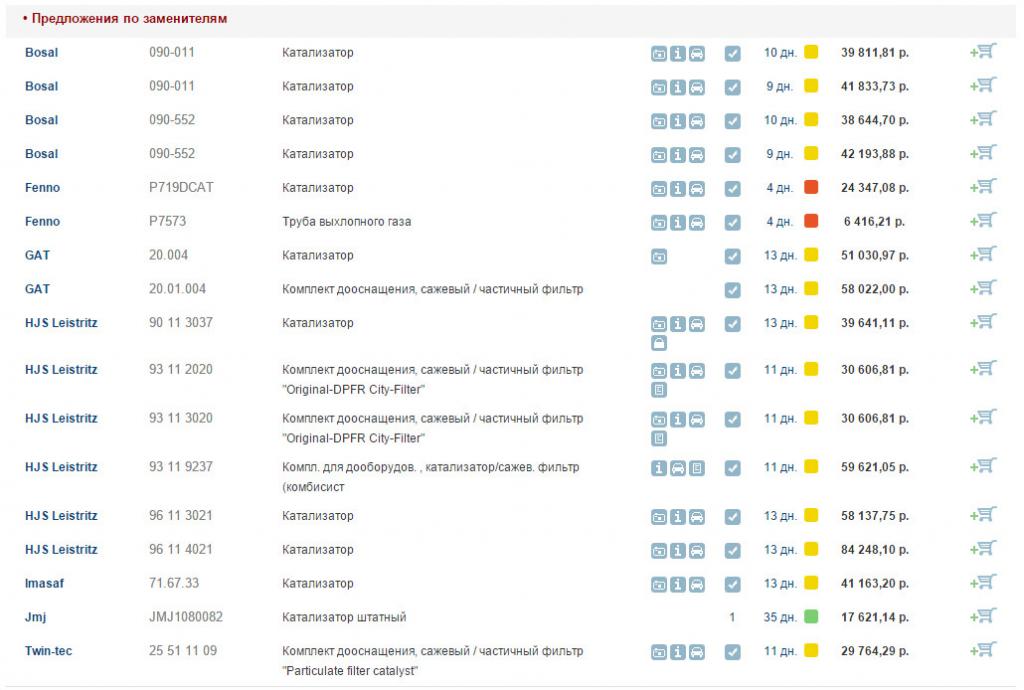The height and width of the screenshot is (690, 1024).
Task: Select part number 20.01.004
Action: pos(177,289)
